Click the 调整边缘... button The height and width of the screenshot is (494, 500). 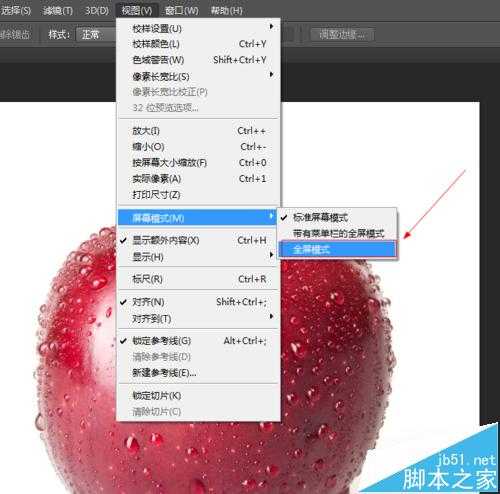342,34
